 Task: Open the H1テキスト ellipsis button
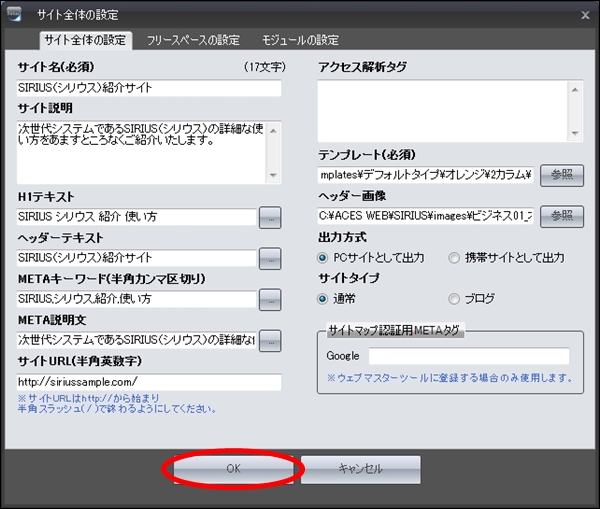(270, 217)
